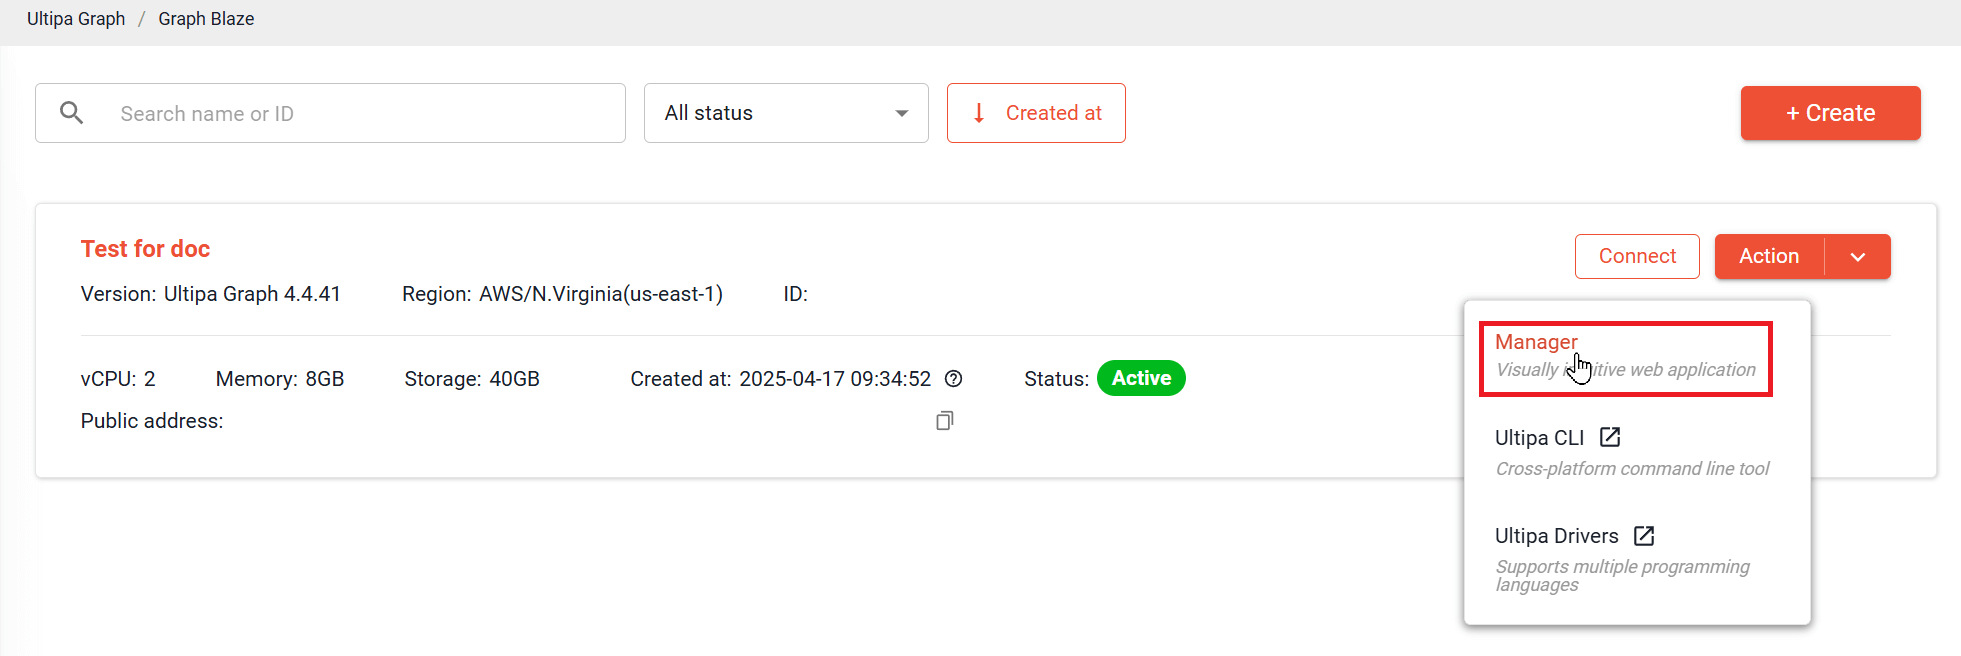Click the external link icon next to Ultipa Drivers

(1644, 536)
